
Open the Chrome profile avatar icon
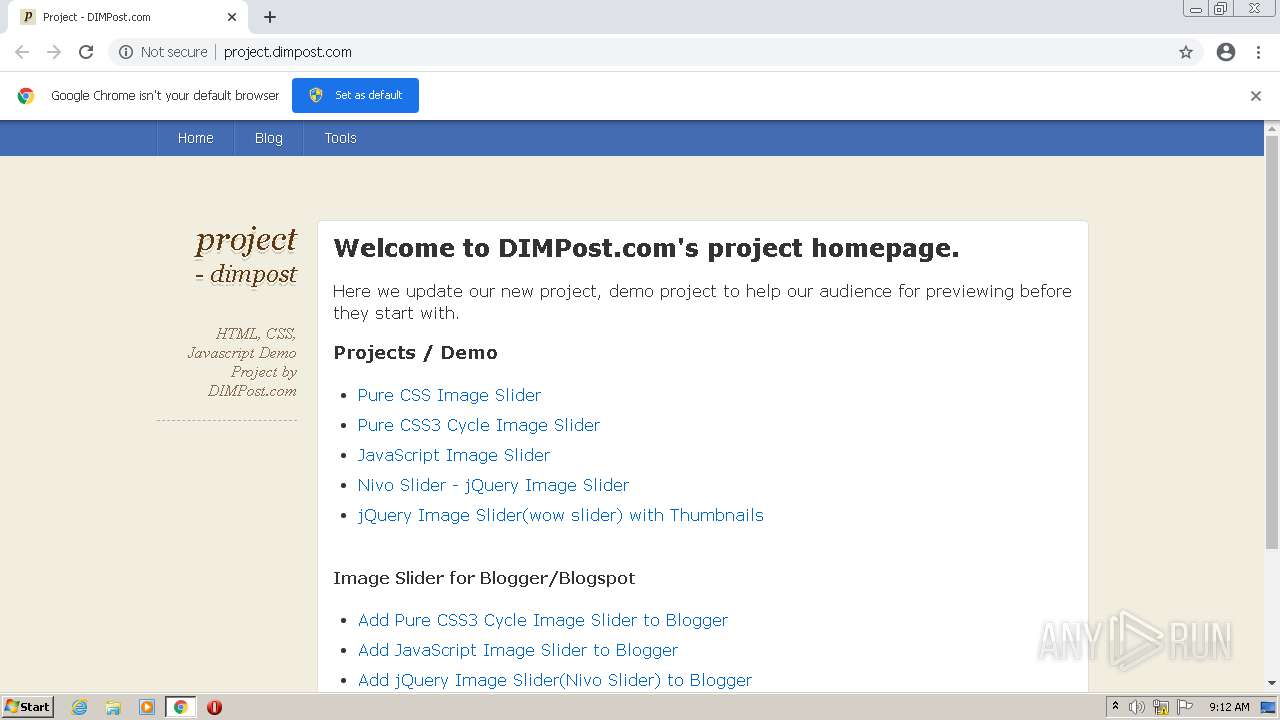coord(1226,52)
